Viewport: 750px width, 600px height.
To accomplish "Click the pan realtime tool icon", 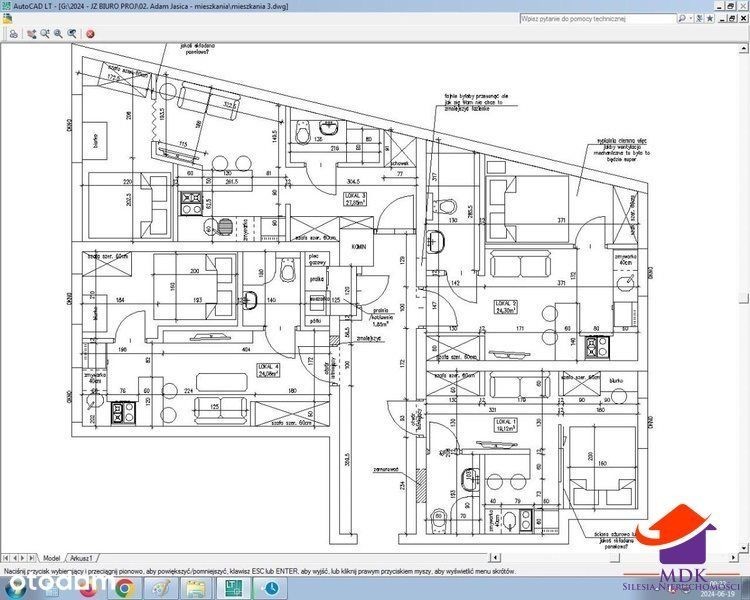I will tap(32, 33).
